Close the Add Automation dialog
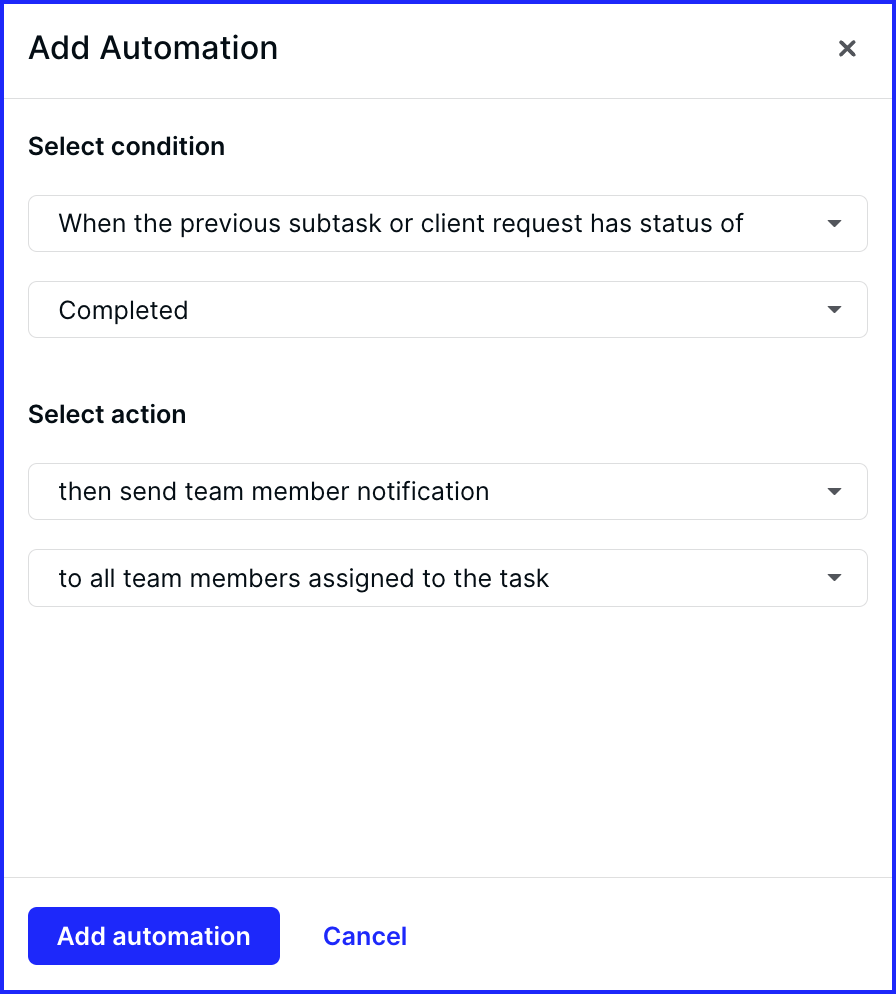 point(847,48)
